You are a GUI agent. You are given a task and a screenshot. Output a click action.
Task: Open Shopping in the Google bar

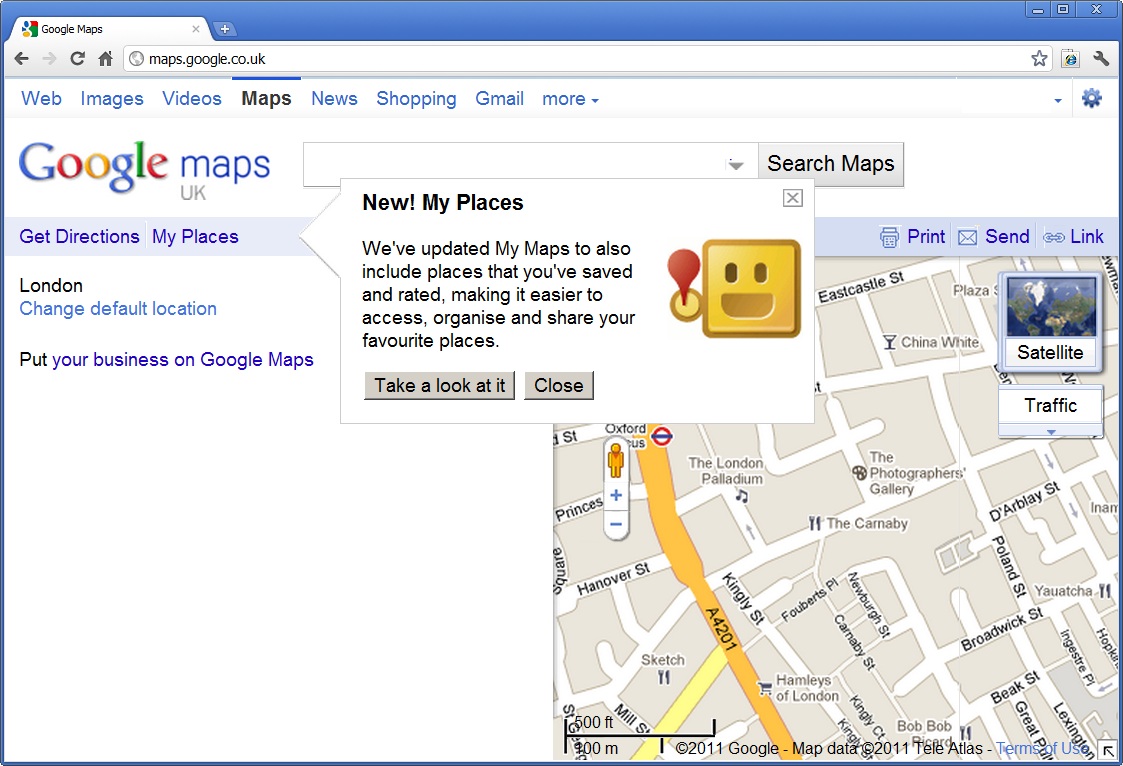pyautogui.click(x=416, y=99)
